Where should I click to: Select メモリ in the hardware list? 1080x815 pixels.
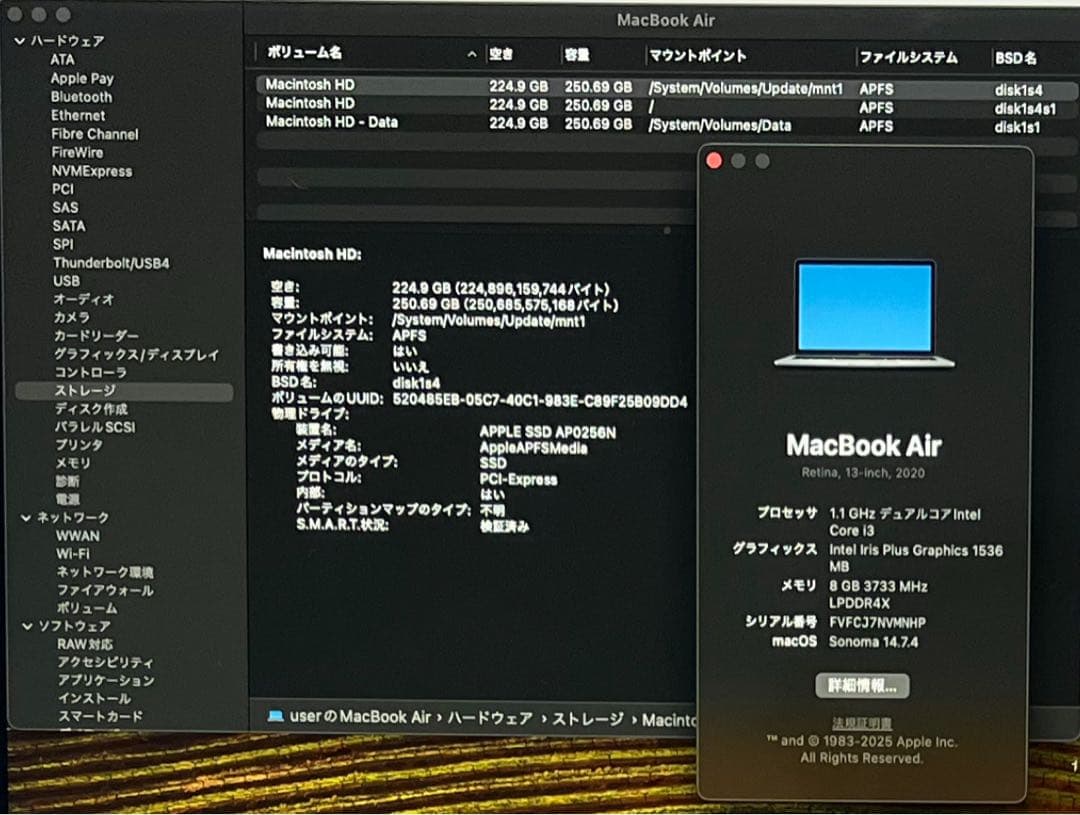(71, 463)
